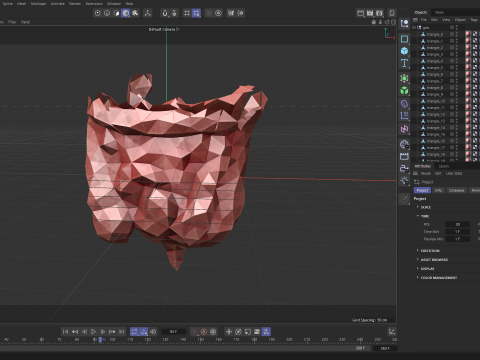Add Cube primitive from palette
This screenshot has width=480, height=360.
[404, 51]
